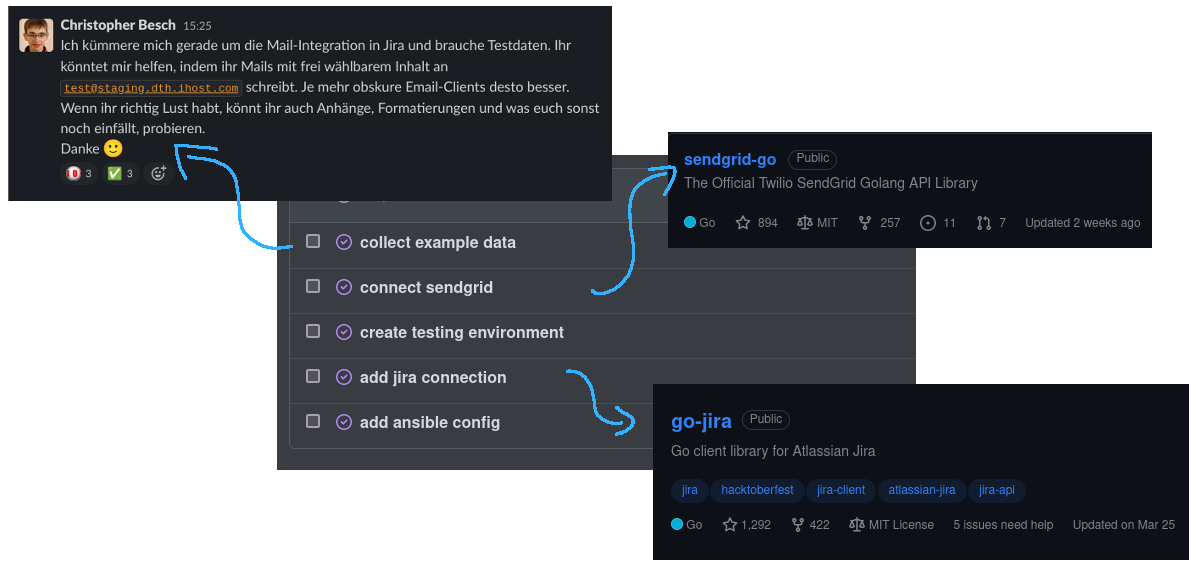The height and width of the screenshot is (567, 1197).
Task: Click the test@staging.dth.ihost.com email link
Action: [x=151, y=88]
